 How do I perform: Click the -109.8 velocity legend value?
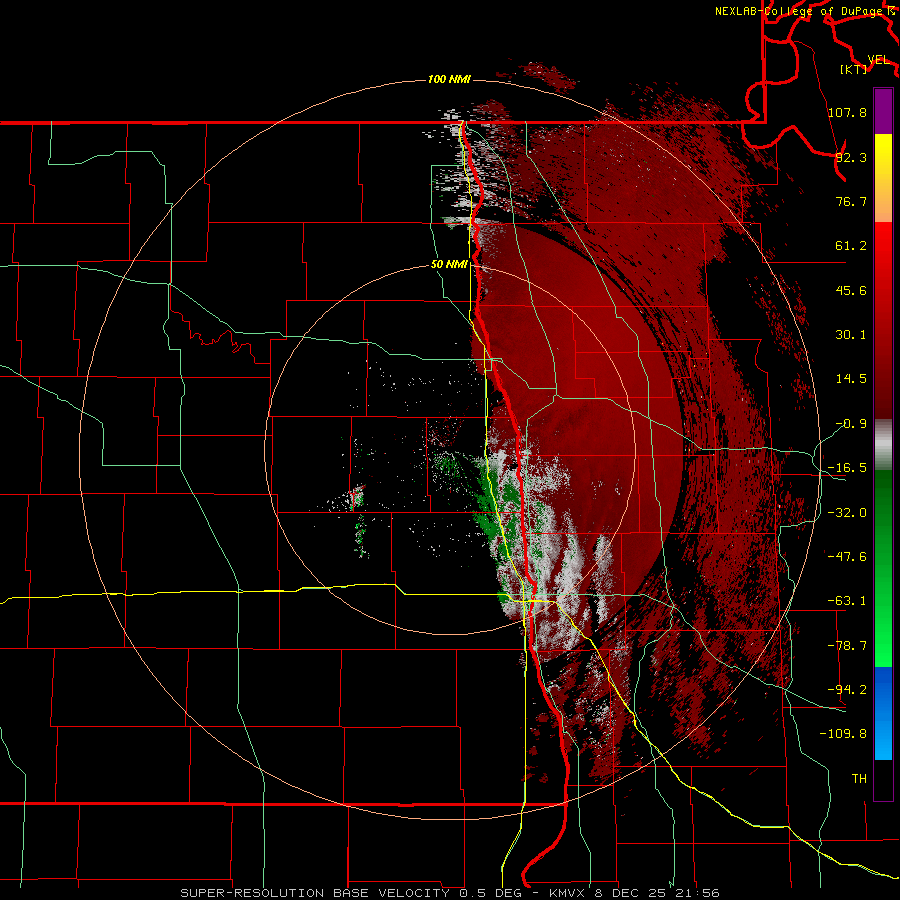843,734
